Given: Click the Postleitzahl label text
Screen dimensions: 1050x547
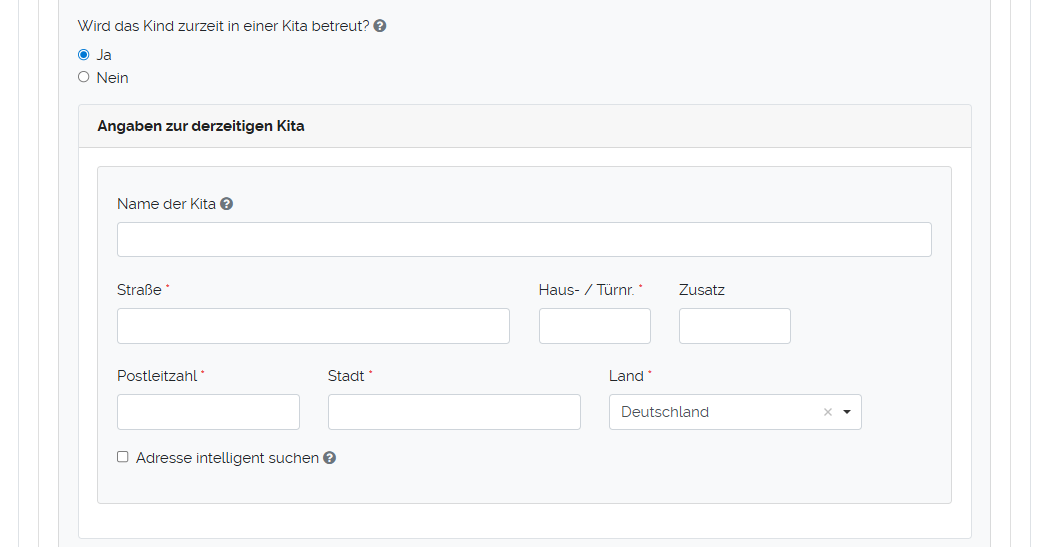Looking at the screenshot, I should [x=157, y=376].
